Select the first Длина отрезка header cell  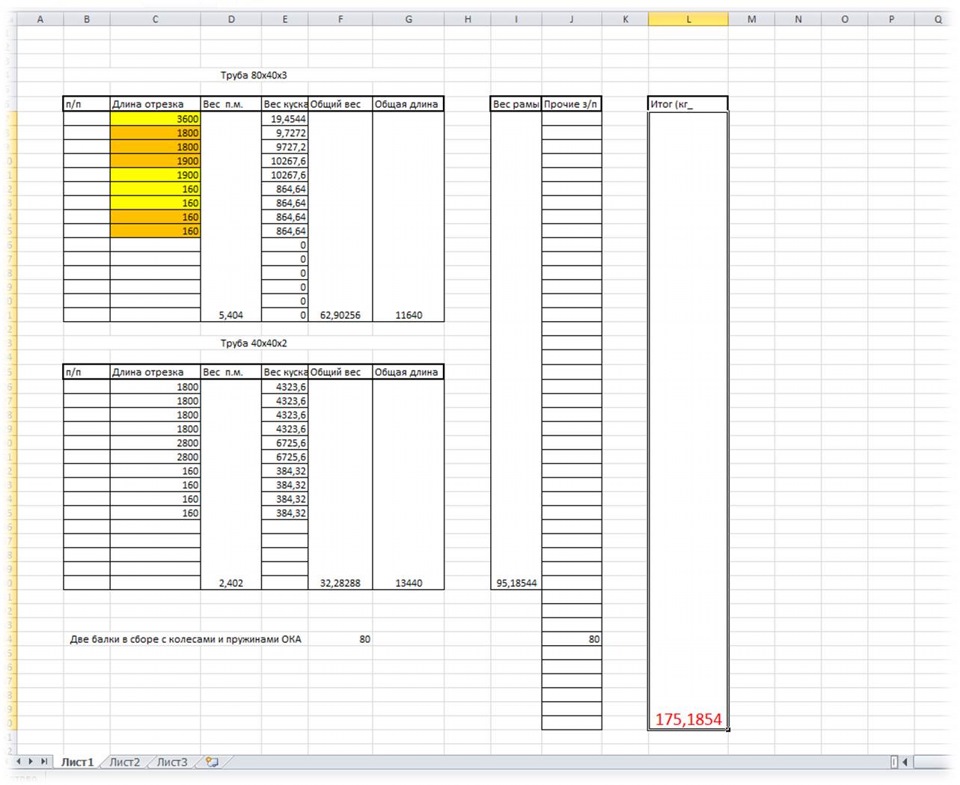(156, 104)
